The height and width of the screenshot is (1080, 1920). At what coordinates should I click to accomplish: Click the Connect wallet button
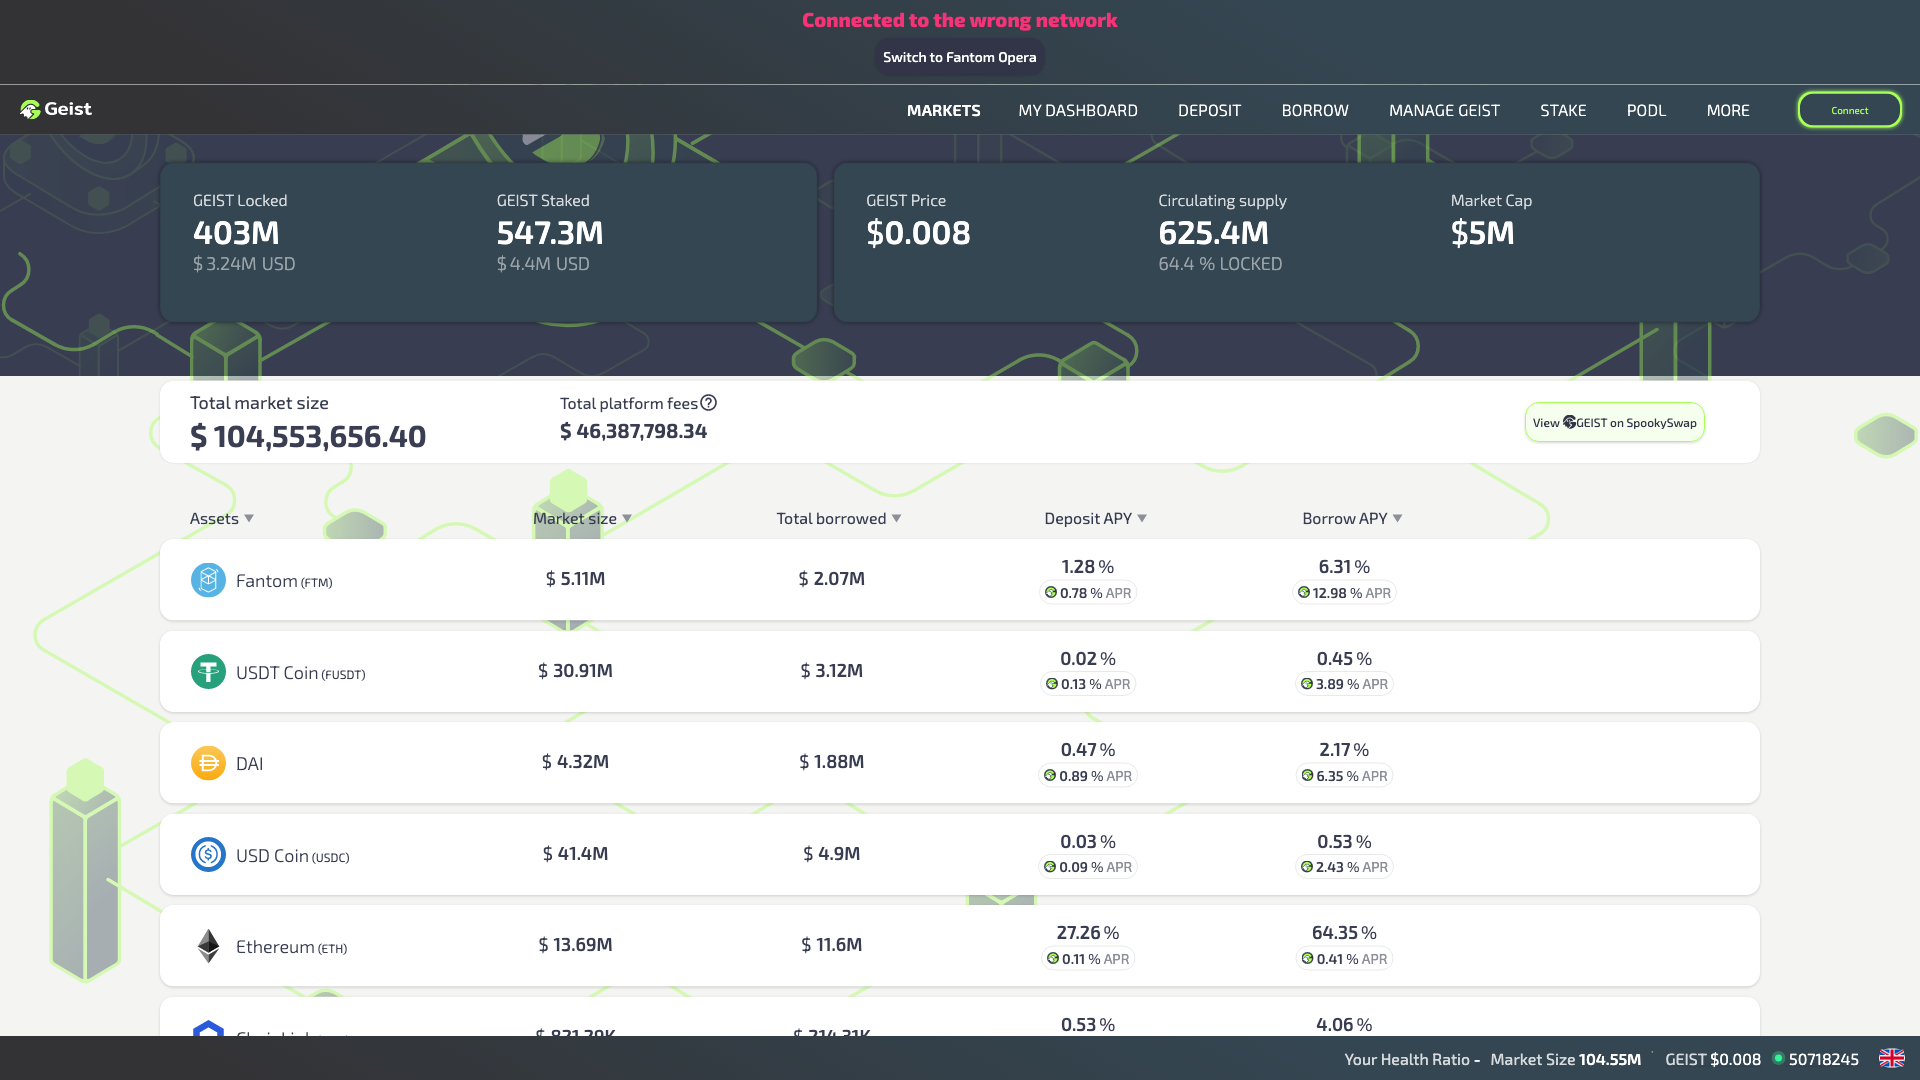coord(1849,110)
